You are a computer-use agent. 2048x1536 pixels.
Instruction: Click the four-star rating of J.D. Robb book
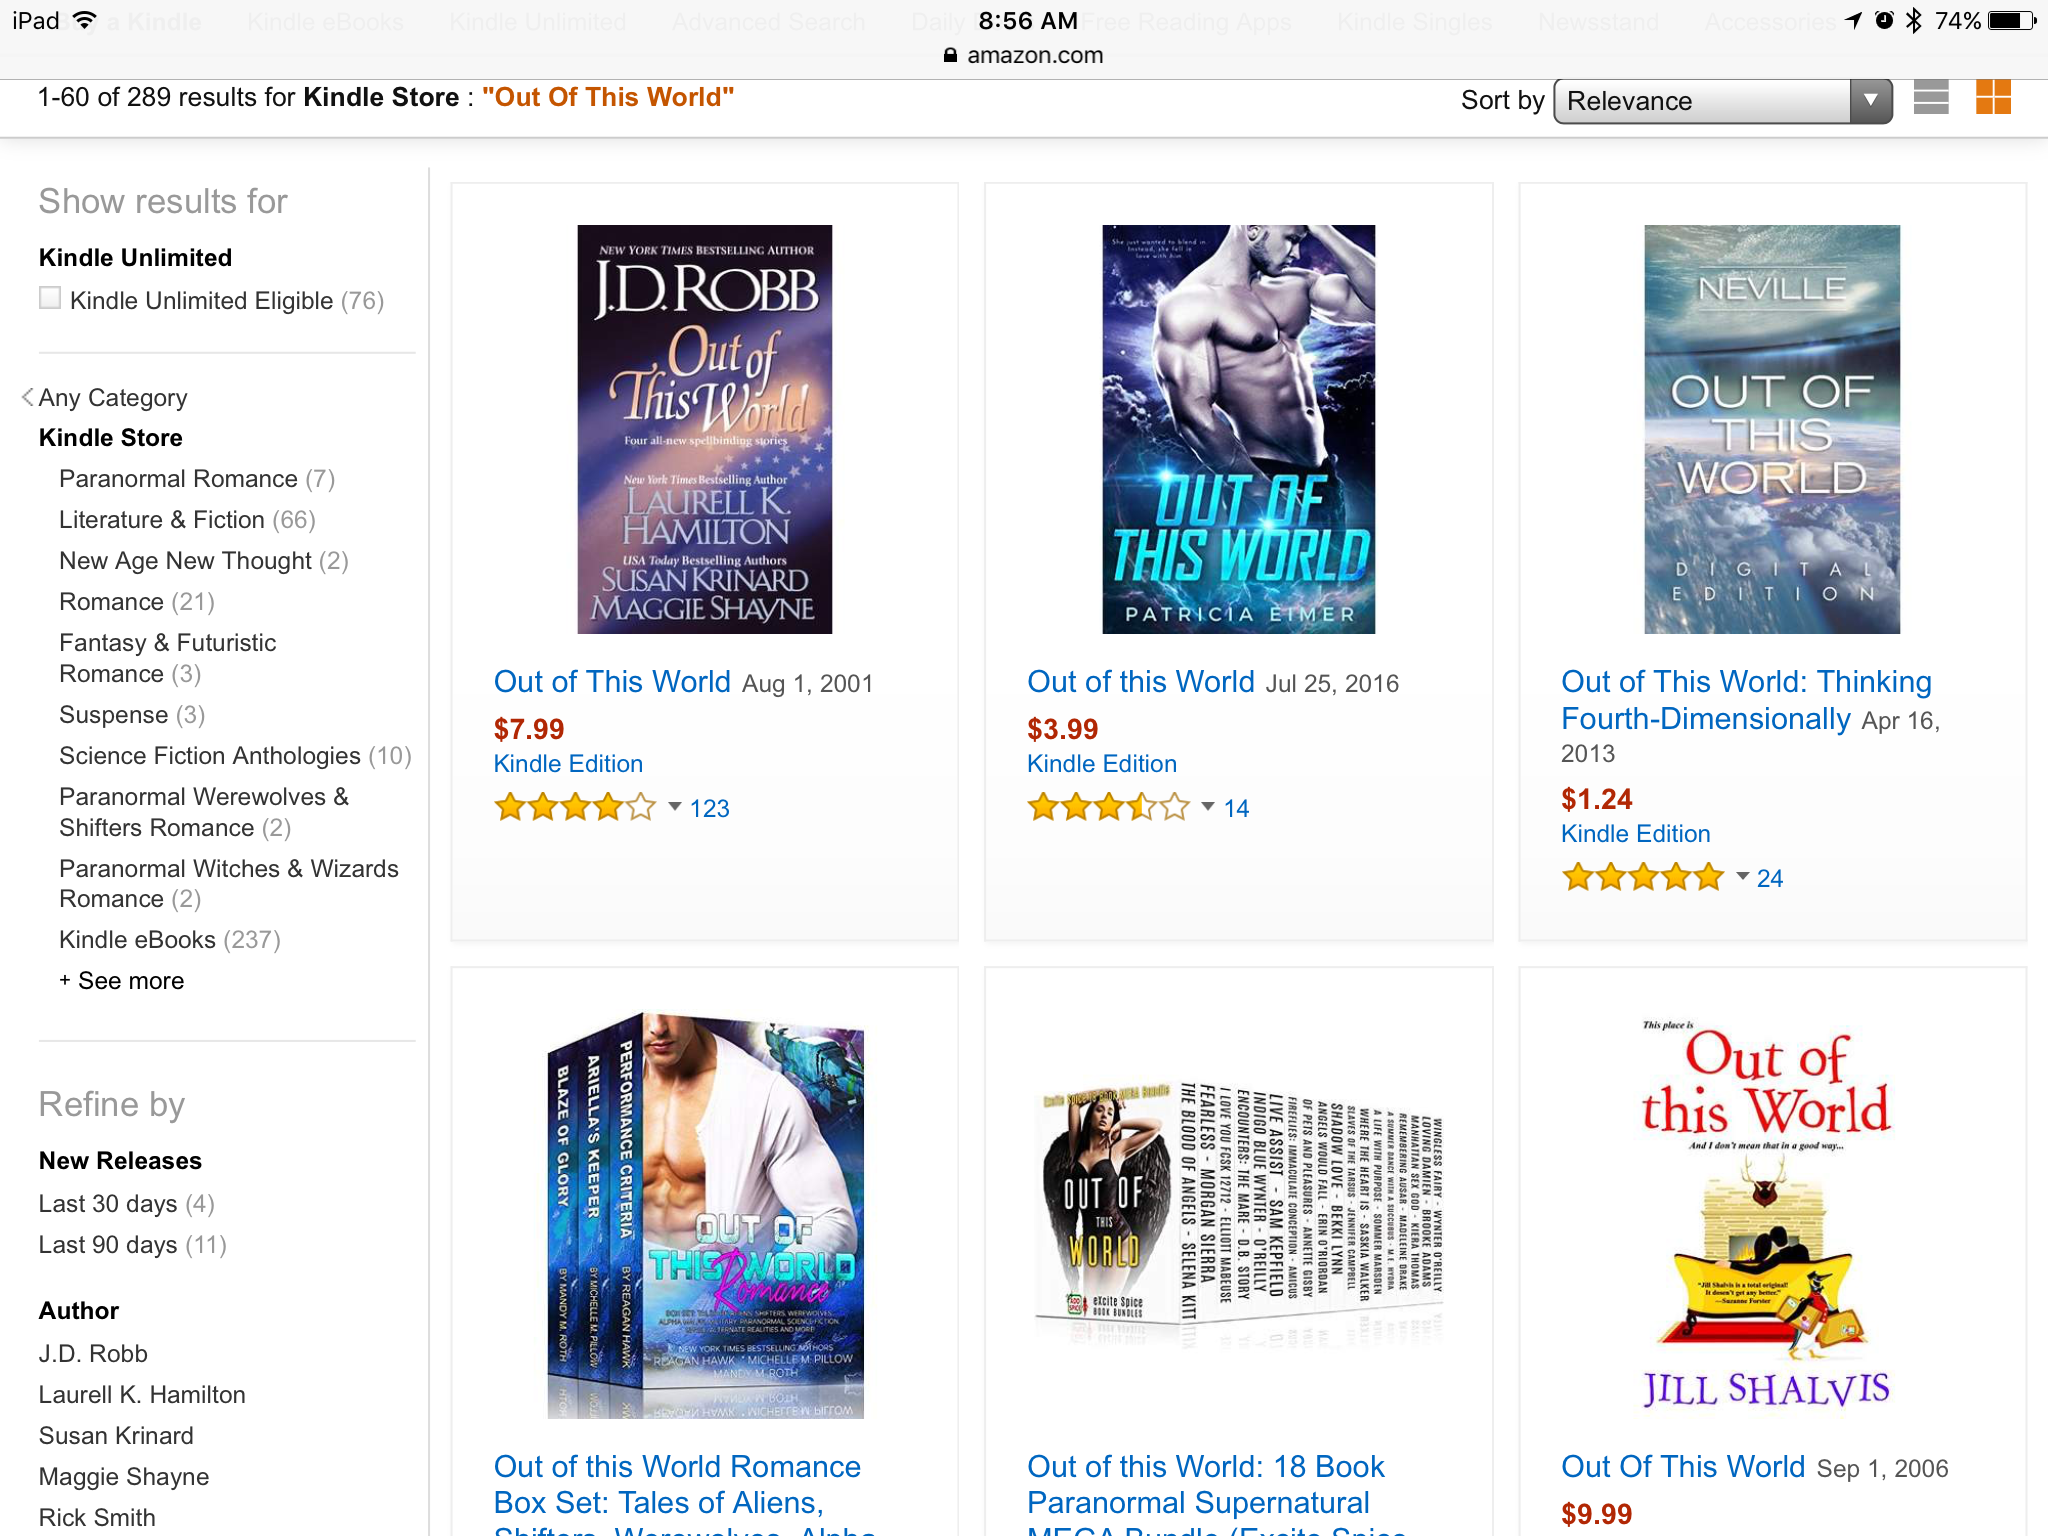click(575, 807)
